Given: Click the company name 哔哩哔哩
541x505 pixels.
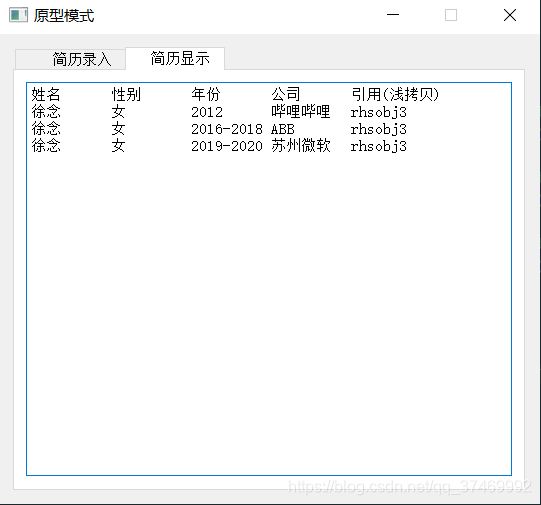Looking at the screenshot, I should click(301, 111).
